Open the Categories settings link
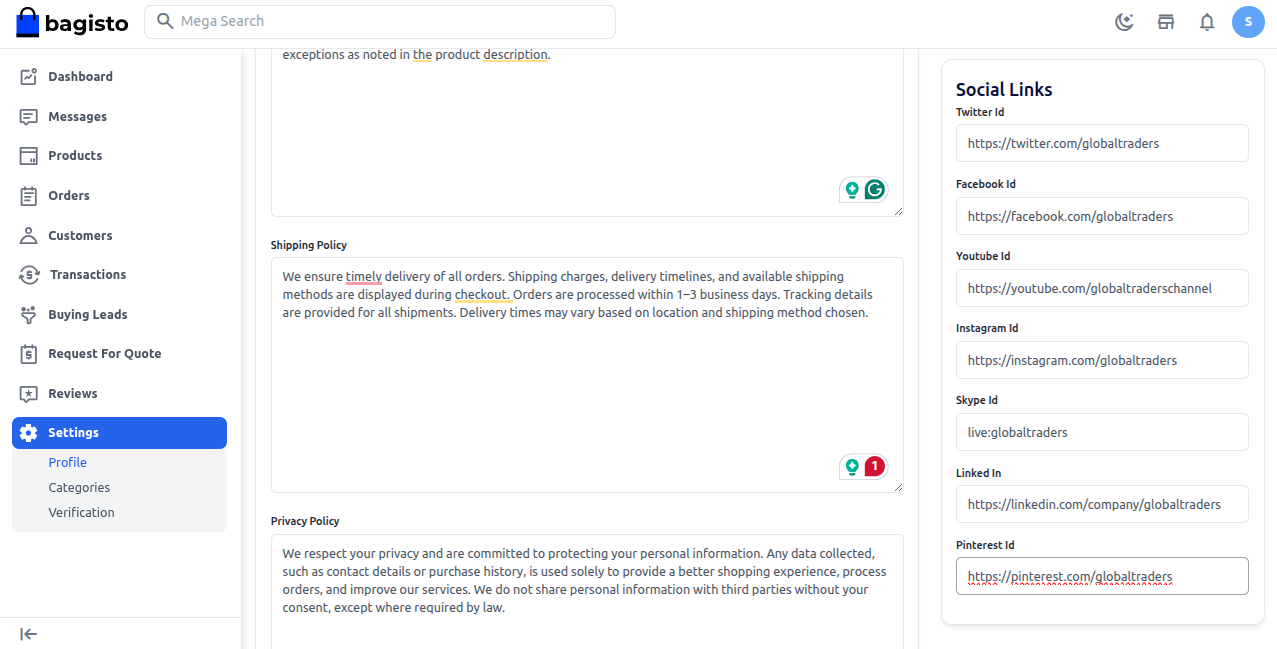 tap(79, 488)
